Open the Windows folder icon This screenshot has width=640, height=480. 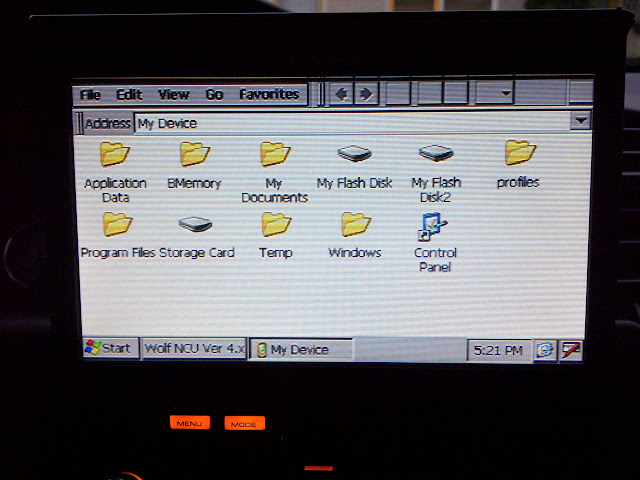[356, 224]
